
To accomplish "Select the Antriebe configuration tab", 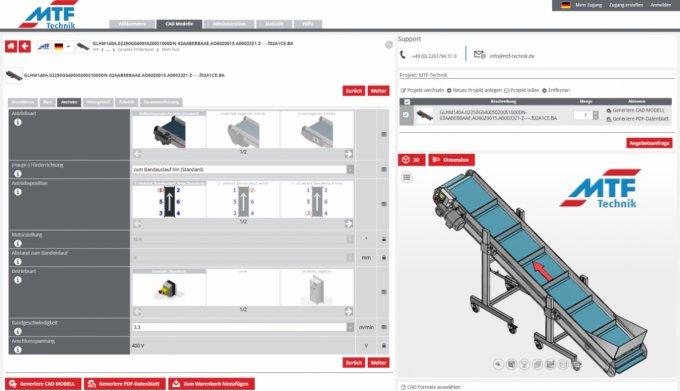I will (x=69, y=102).
